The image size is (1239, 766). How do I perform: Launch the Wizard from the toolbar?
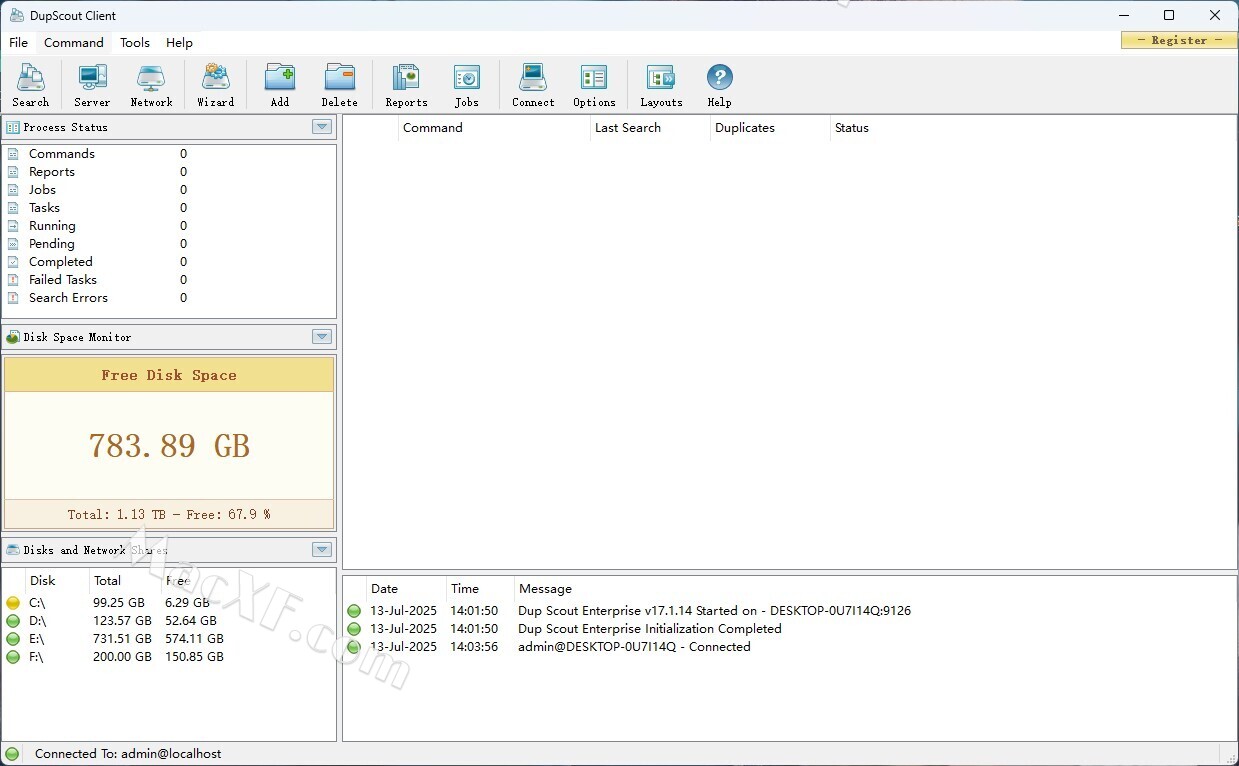[x=215, y=85]
